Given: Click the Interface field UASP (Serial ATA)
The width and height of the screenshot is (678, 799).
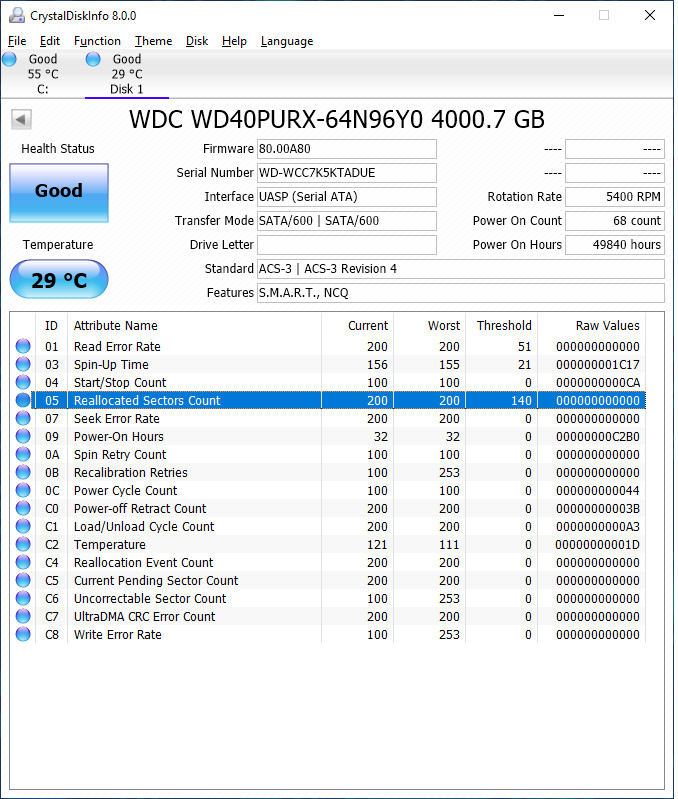Looking at the screenshot, I should click(346, 197).
